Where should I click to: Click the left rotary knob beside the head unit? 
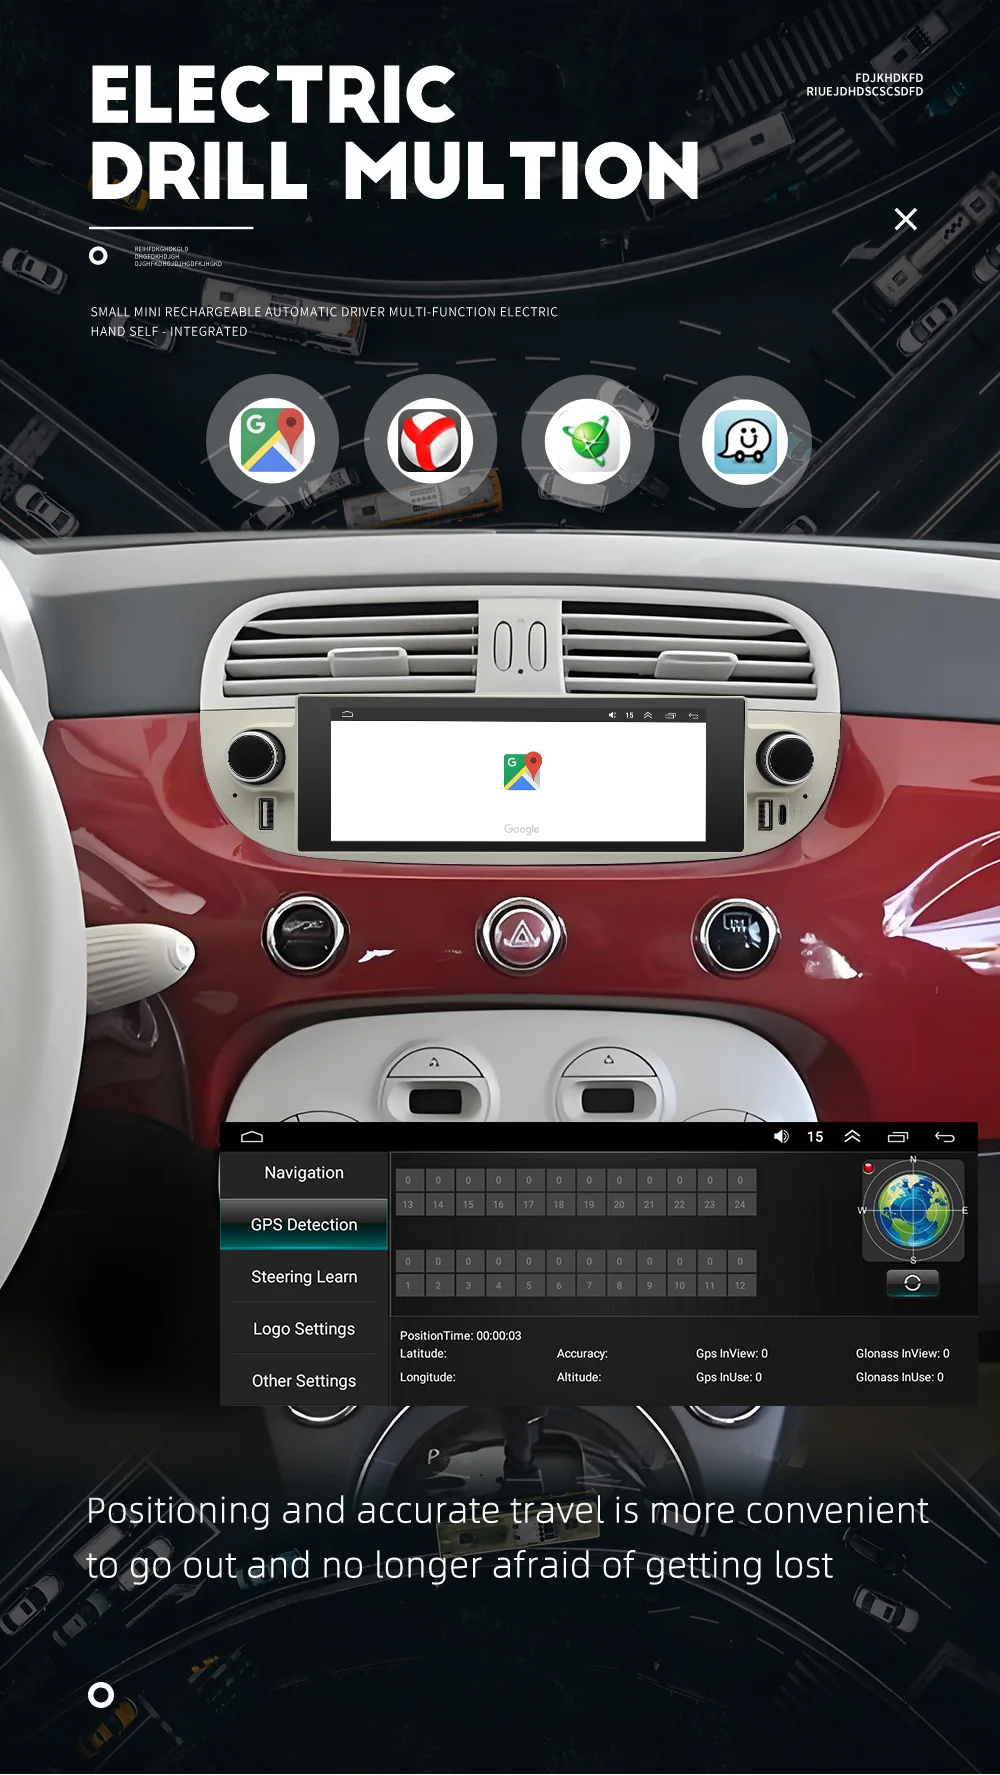tap(256, 757)
